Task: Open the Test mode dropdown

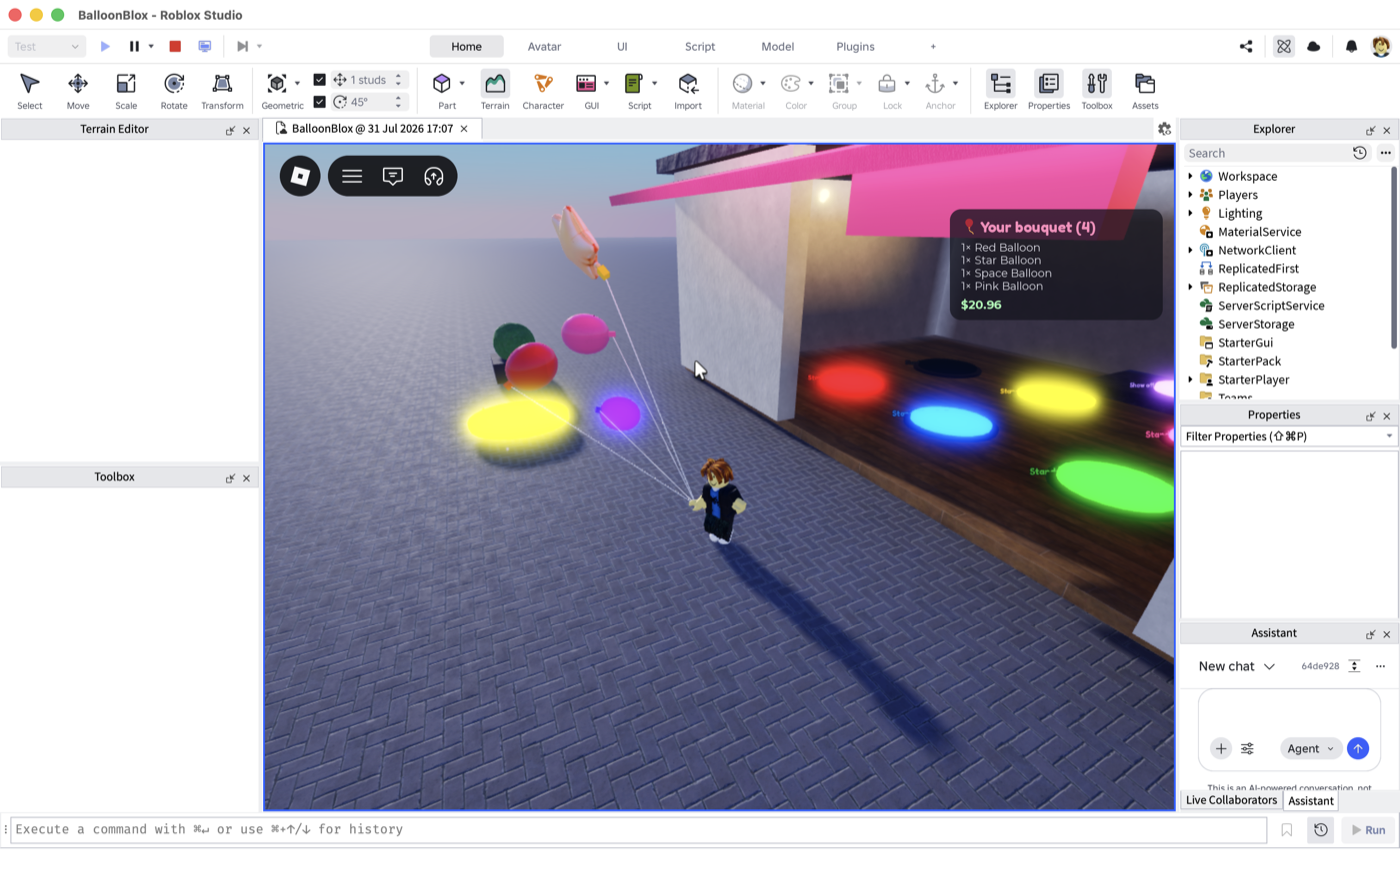Action: (47, 46)
